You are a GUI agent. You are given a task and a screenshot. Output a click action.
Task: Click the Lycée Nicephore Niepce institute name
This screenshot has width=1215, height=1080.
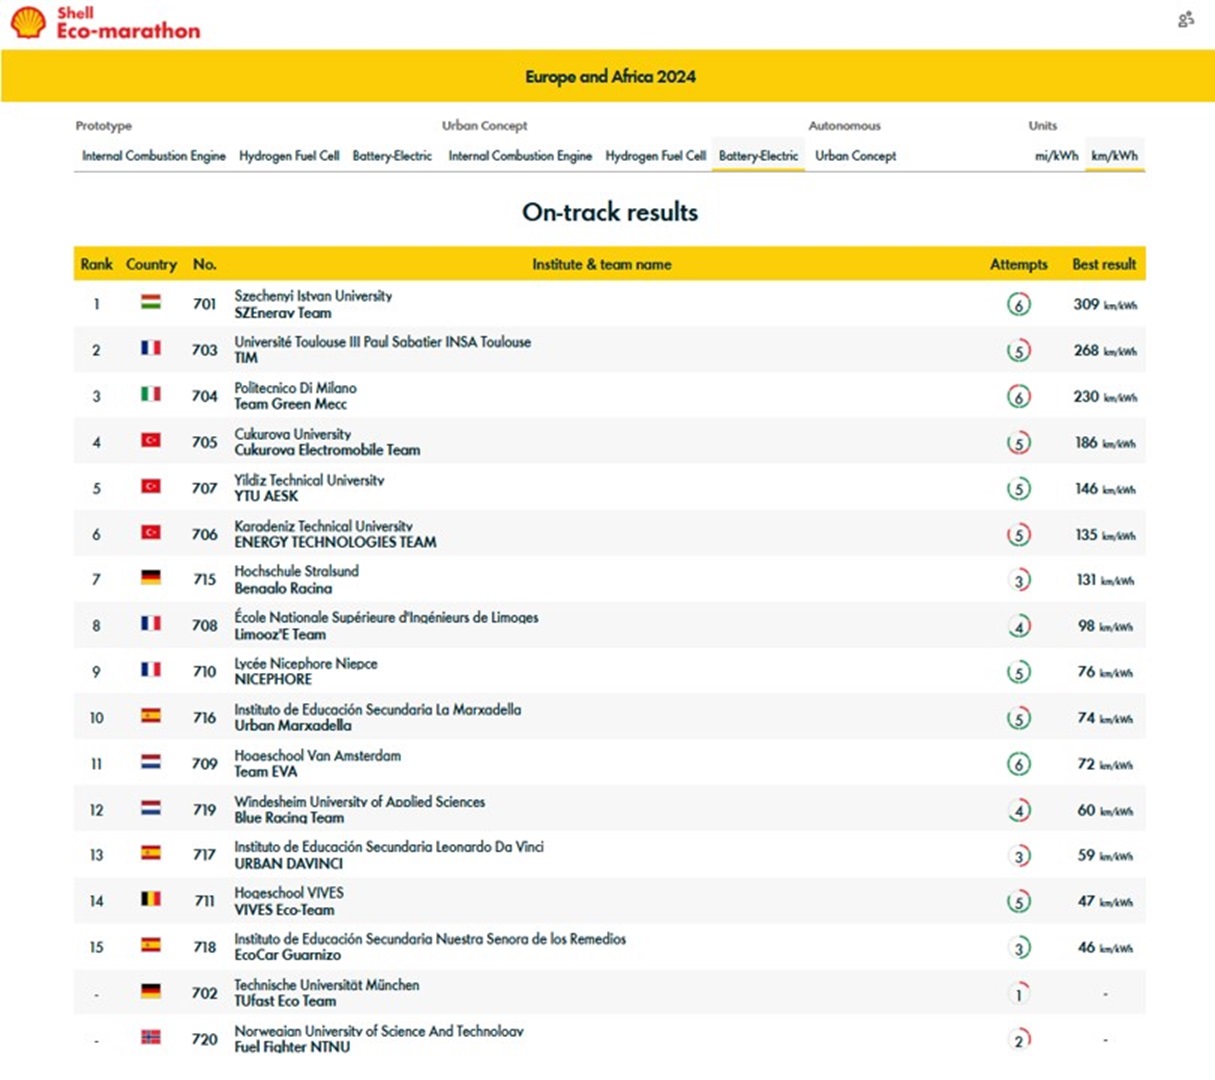click(x=306, y=664)
